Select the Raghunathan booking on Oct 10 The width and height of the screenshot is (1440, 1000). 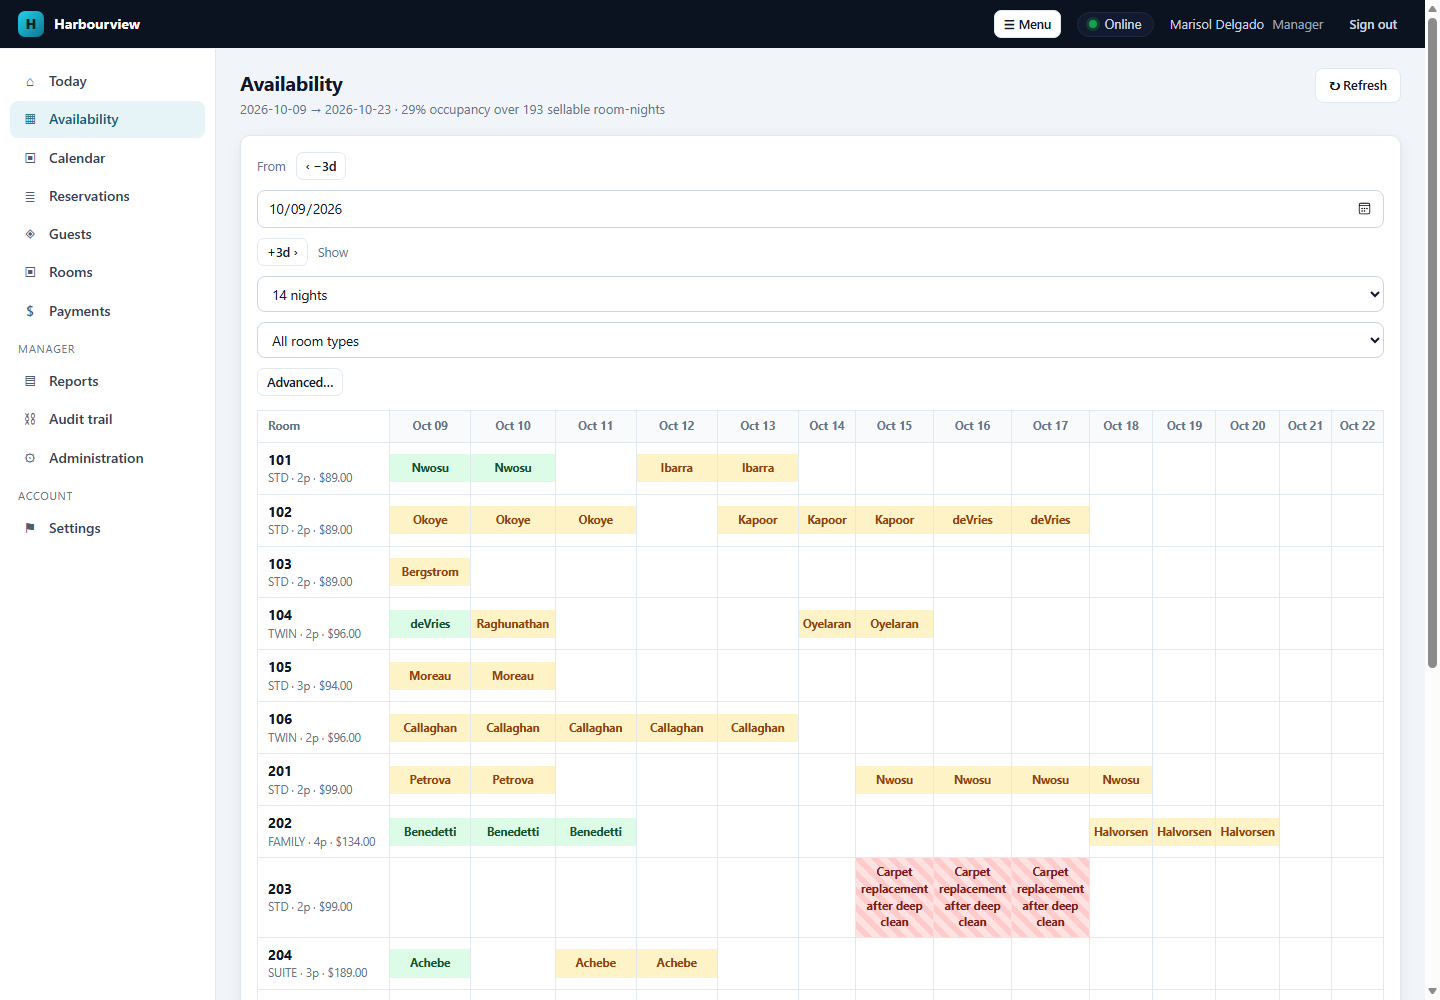point(513,624)
